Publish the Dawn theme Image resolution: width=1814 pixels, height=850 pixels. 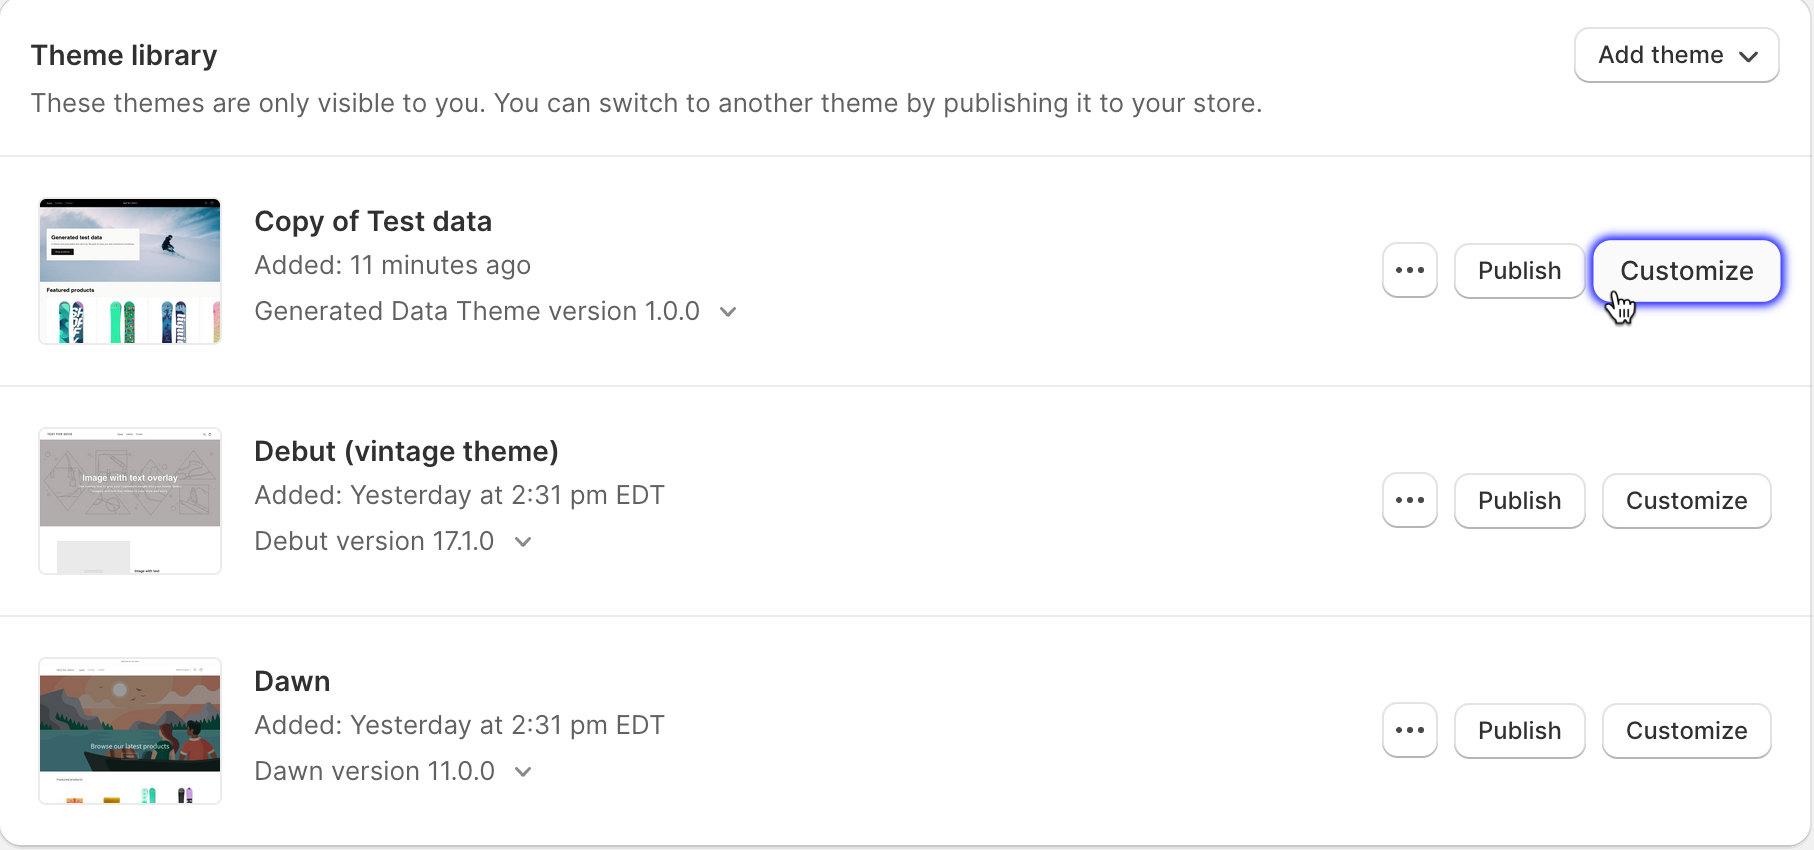pos(1519,730)
